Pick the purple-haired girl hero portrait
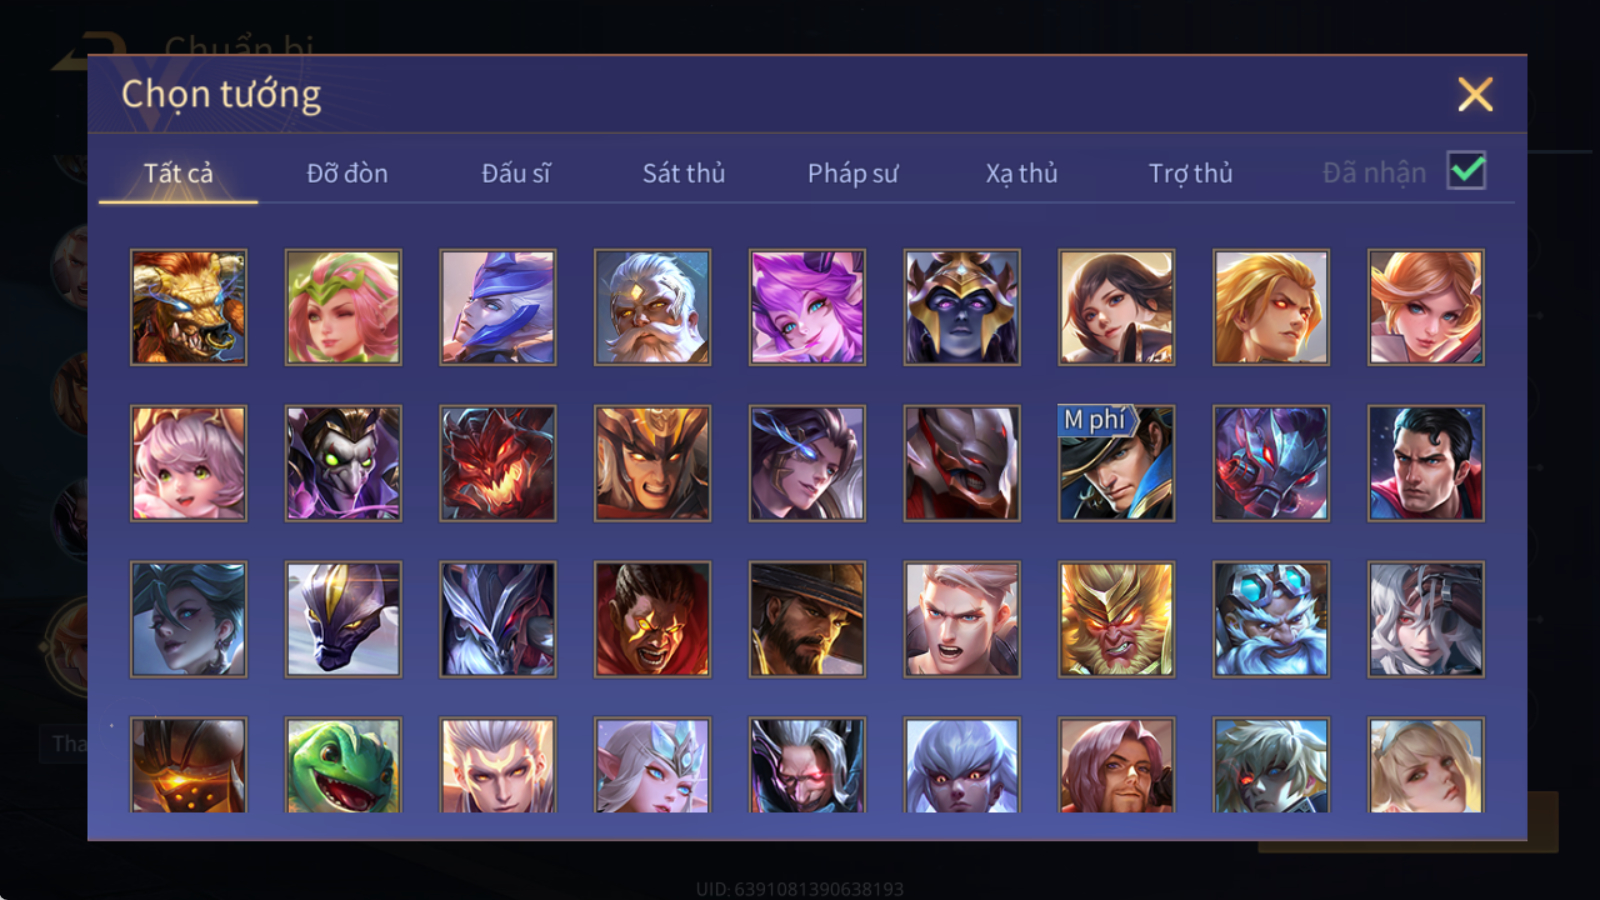 (x=807, y=307)
